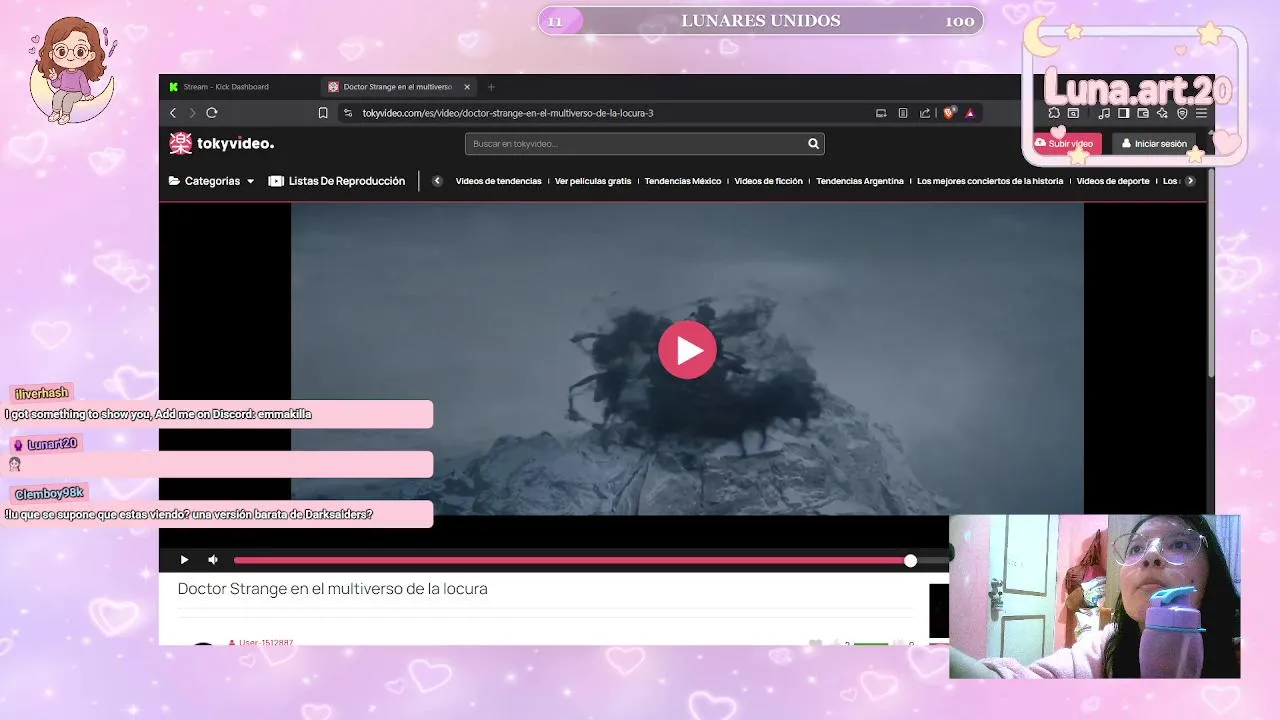Click the User-1512887 uploader name
The width and height of the screenshot is (1280, 720).
[266, 642]
